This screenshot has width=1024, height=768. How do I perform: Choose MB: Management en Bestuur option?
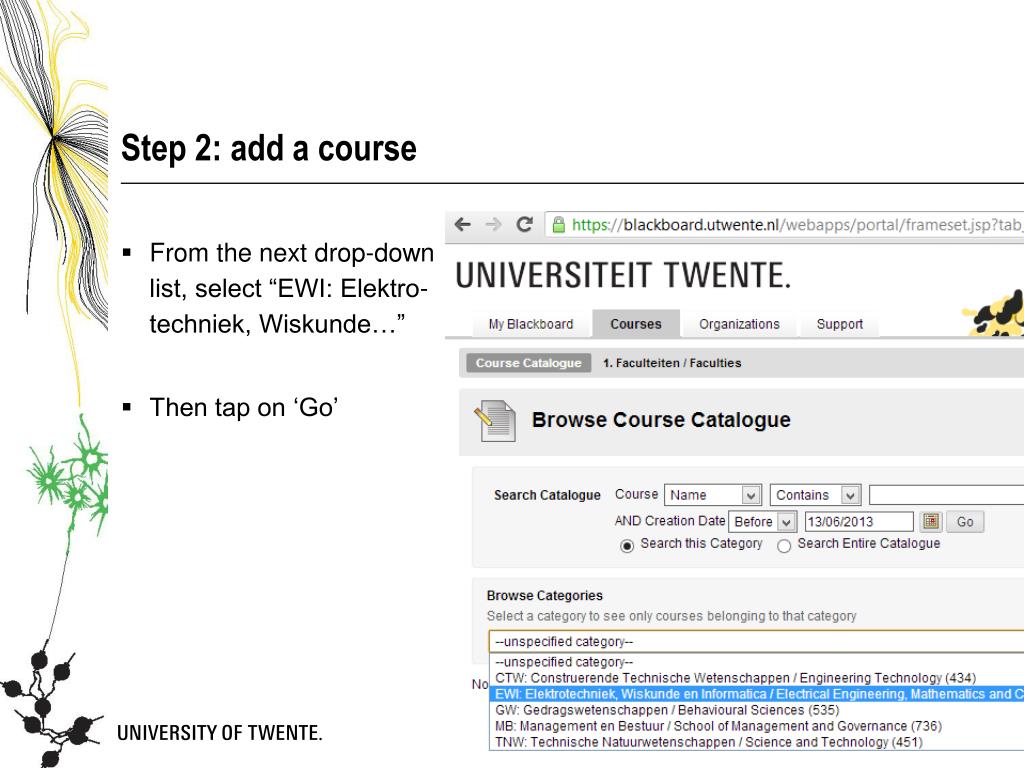click(x=757, y=726)
